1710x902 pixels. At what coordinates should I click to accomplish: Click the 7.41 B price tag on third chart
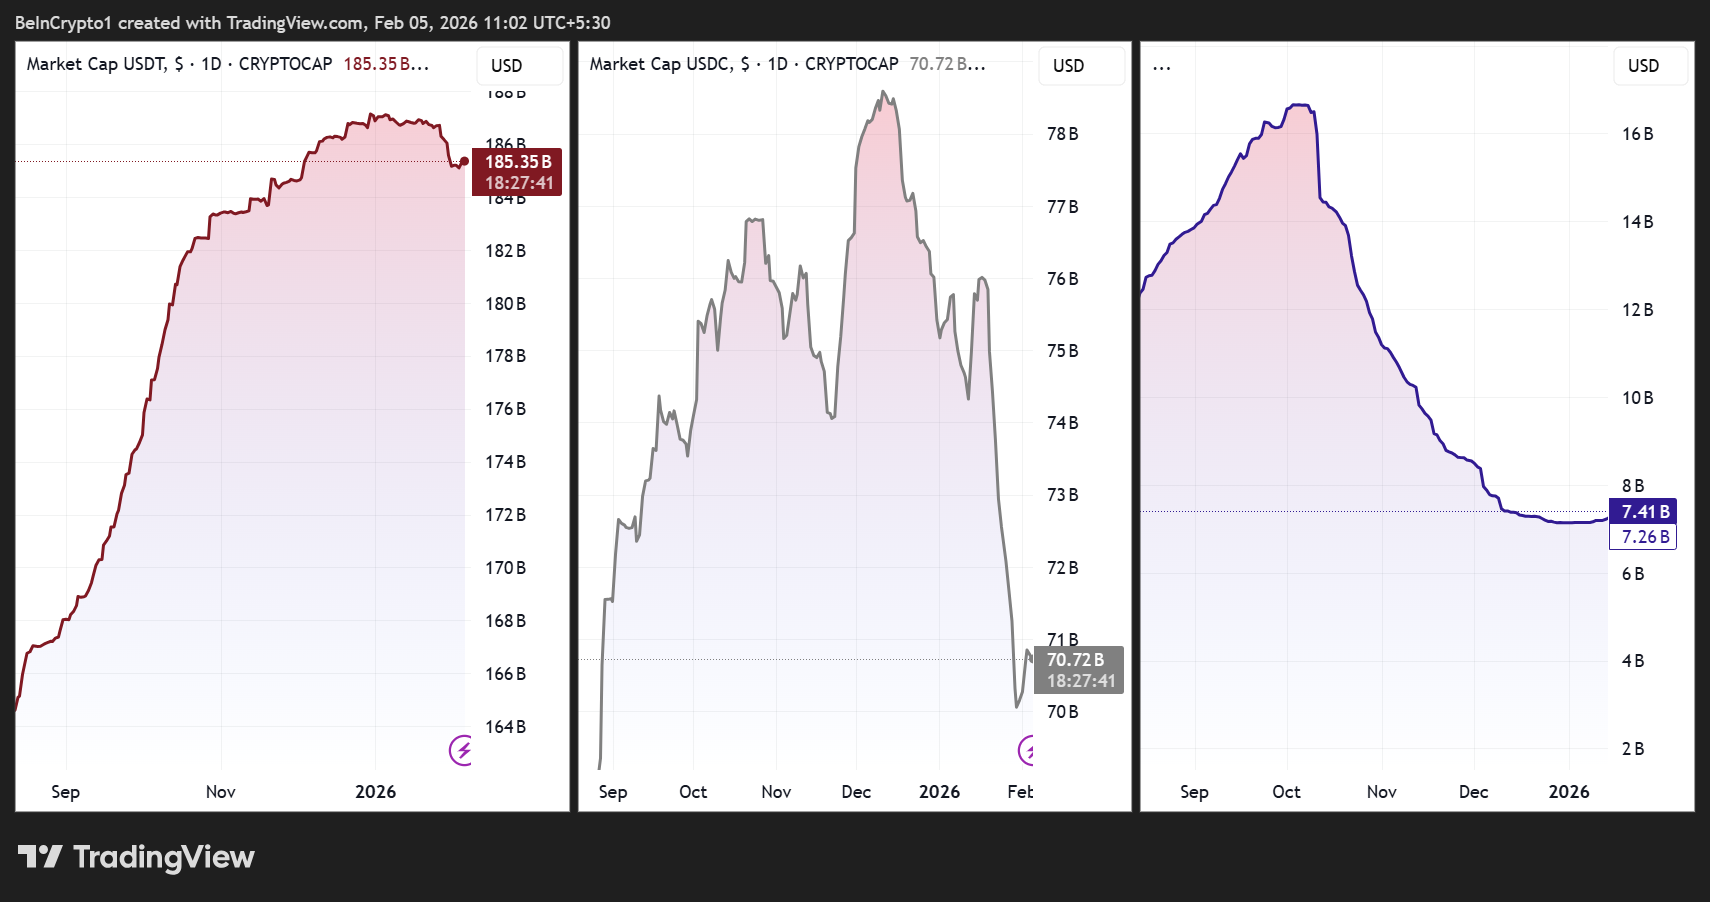click(1644, 511)
